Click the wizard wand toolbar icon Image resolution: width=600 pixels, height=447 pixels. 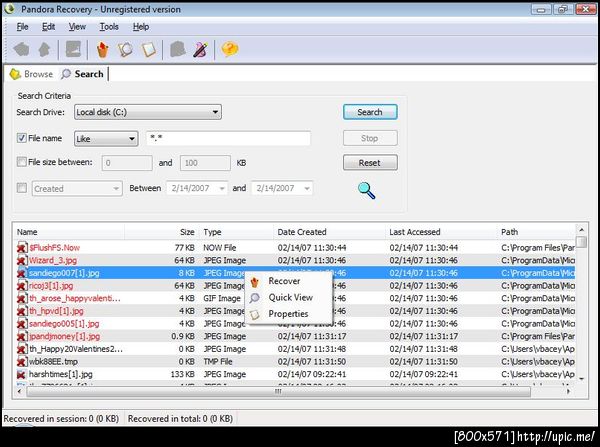click(x=201, y=49)
